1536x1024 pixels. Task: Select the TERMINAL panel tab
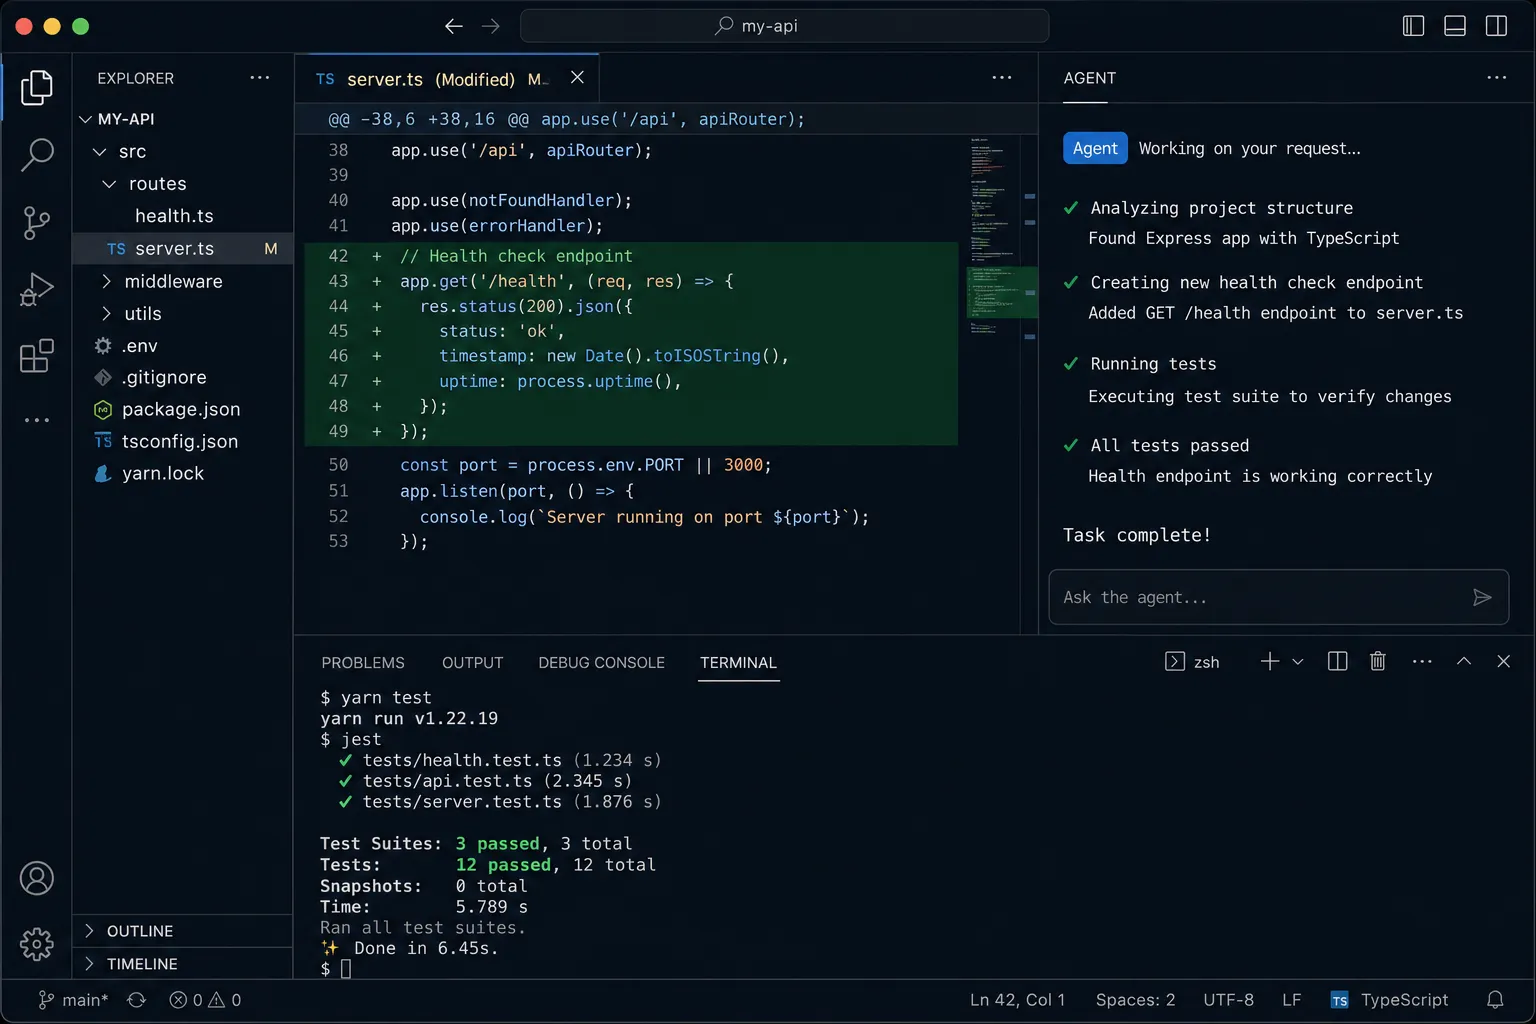(x=738, y=663)
